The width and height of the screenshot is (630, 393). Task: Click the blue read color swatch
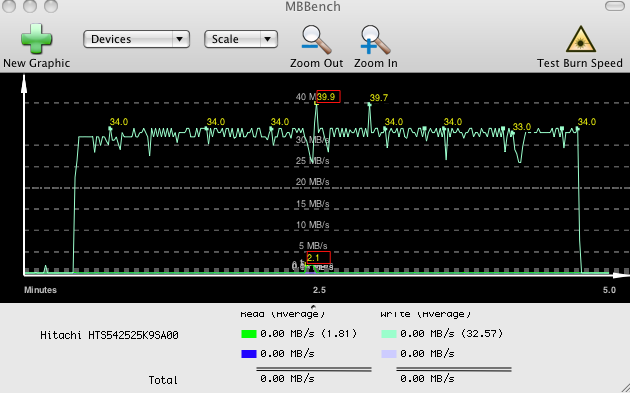[x=249, y=354]
